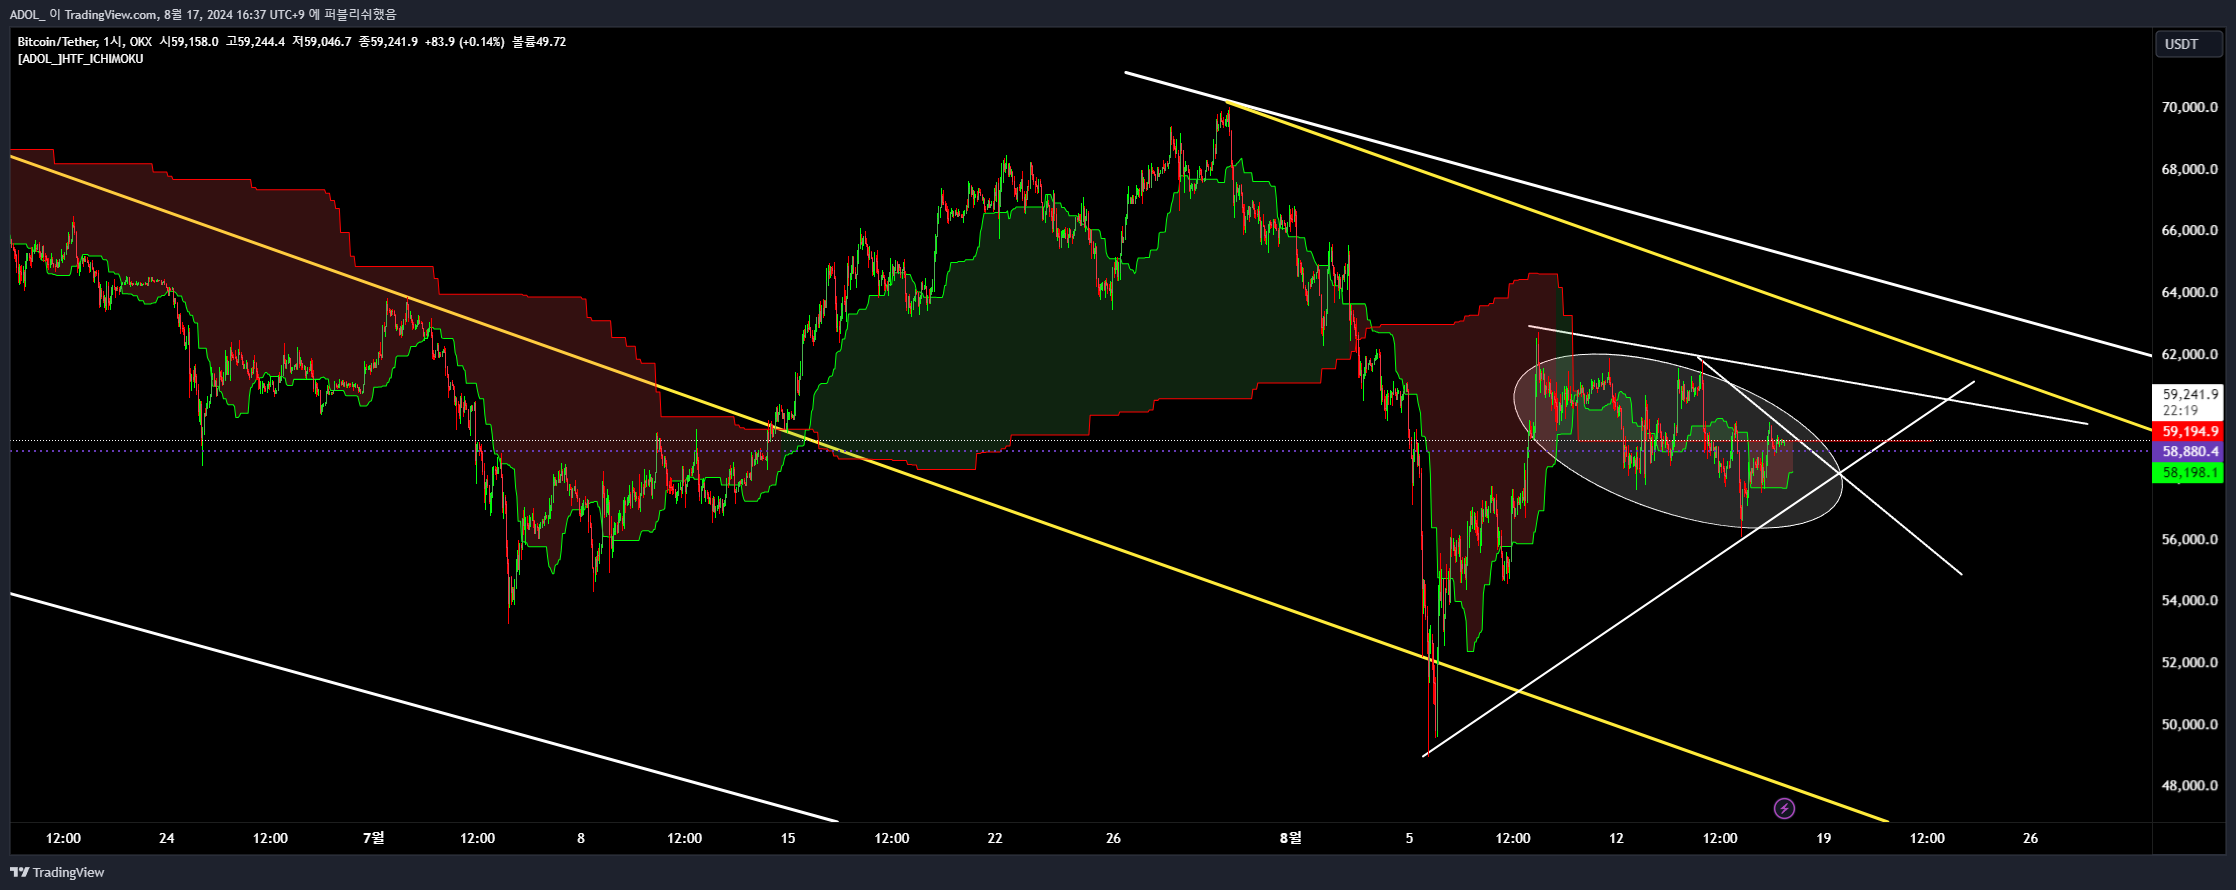Click the purple lightning bolt event icon
The width and height of the screenshot is (2236, 890).
point(1784,808)
